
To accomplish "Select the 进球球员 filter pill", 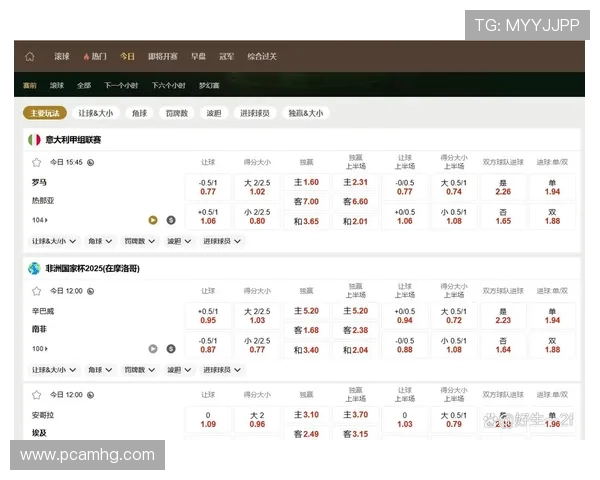I will click(x=255, y=113).
